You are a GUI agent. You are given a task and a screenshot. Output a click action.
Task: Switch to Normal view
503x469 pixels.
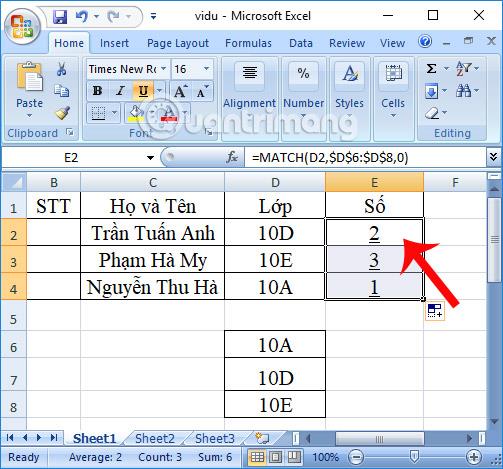tap(257, 457)
